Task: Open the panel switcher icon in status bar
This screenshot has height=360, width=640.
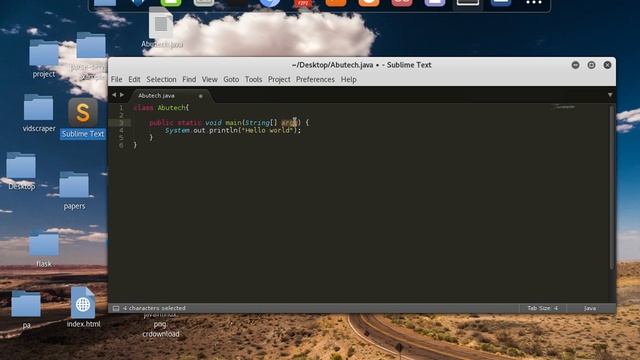Action: pos(116,308)
